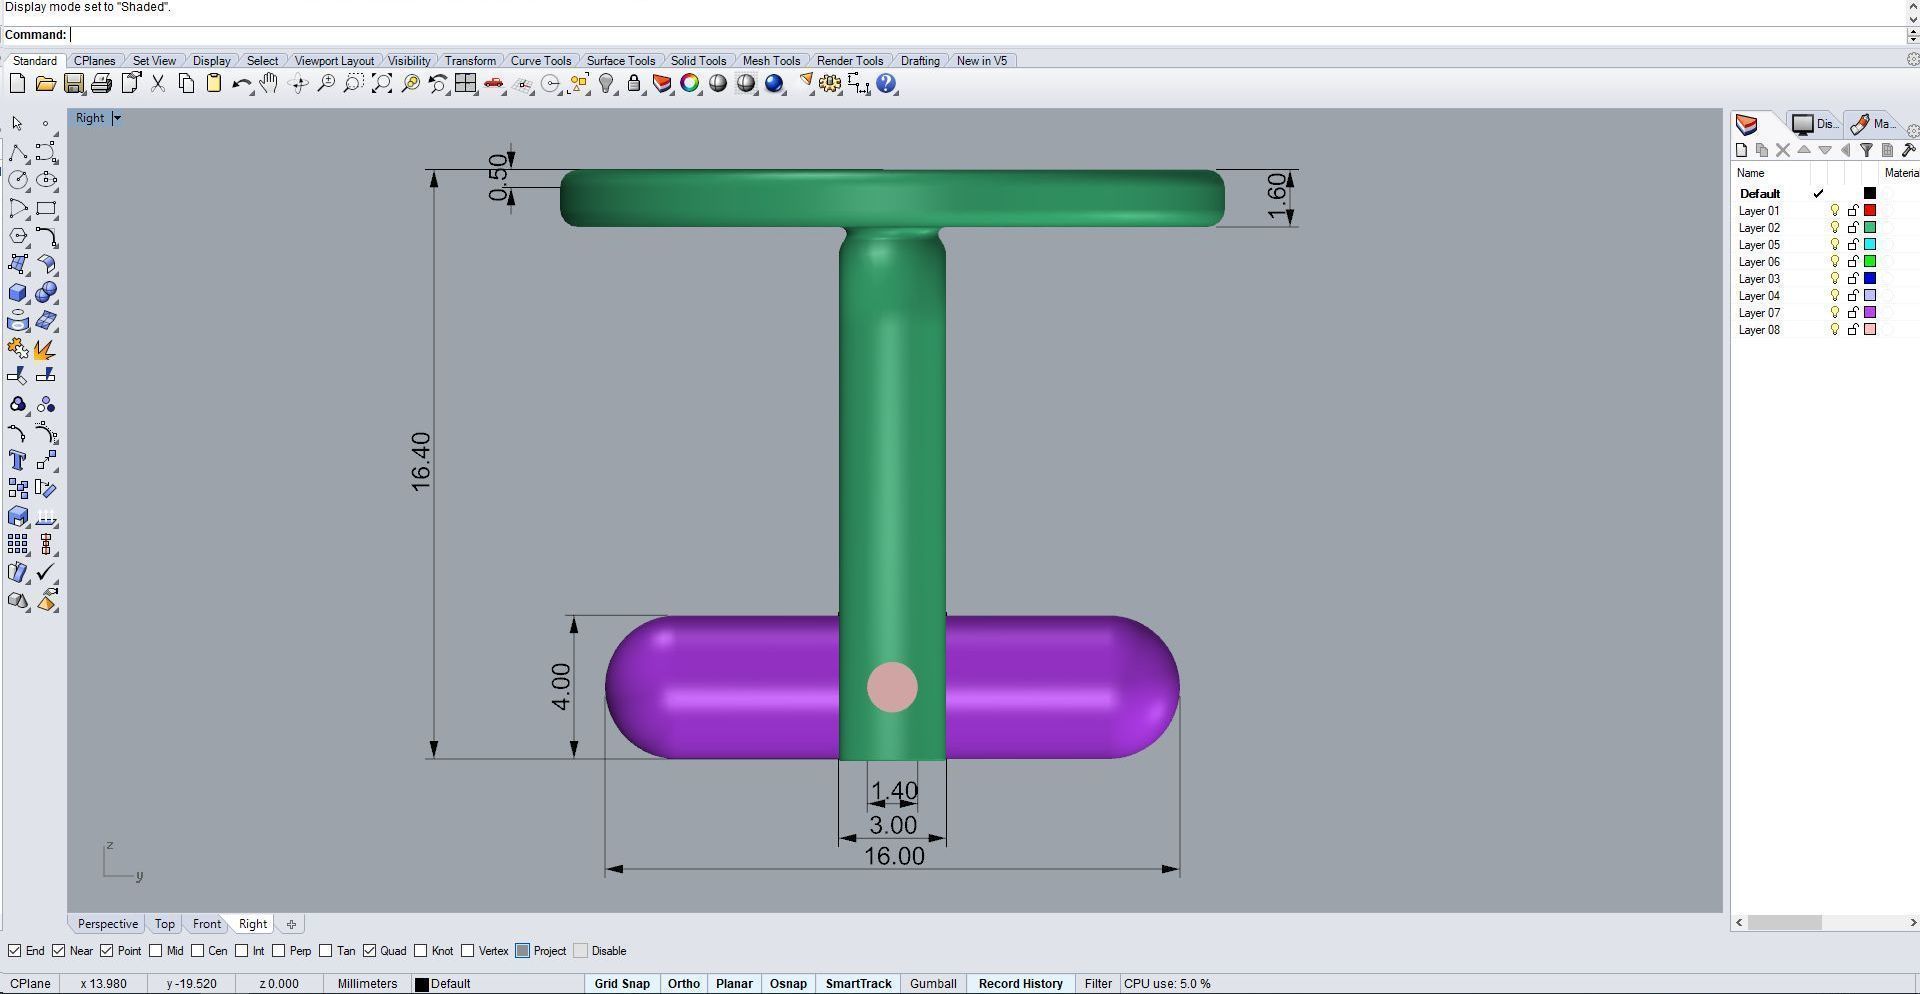Cut selection with the scissors icon
This screenshot has width=1920, height=994.
pyautogui.click(x=158, y=84)
